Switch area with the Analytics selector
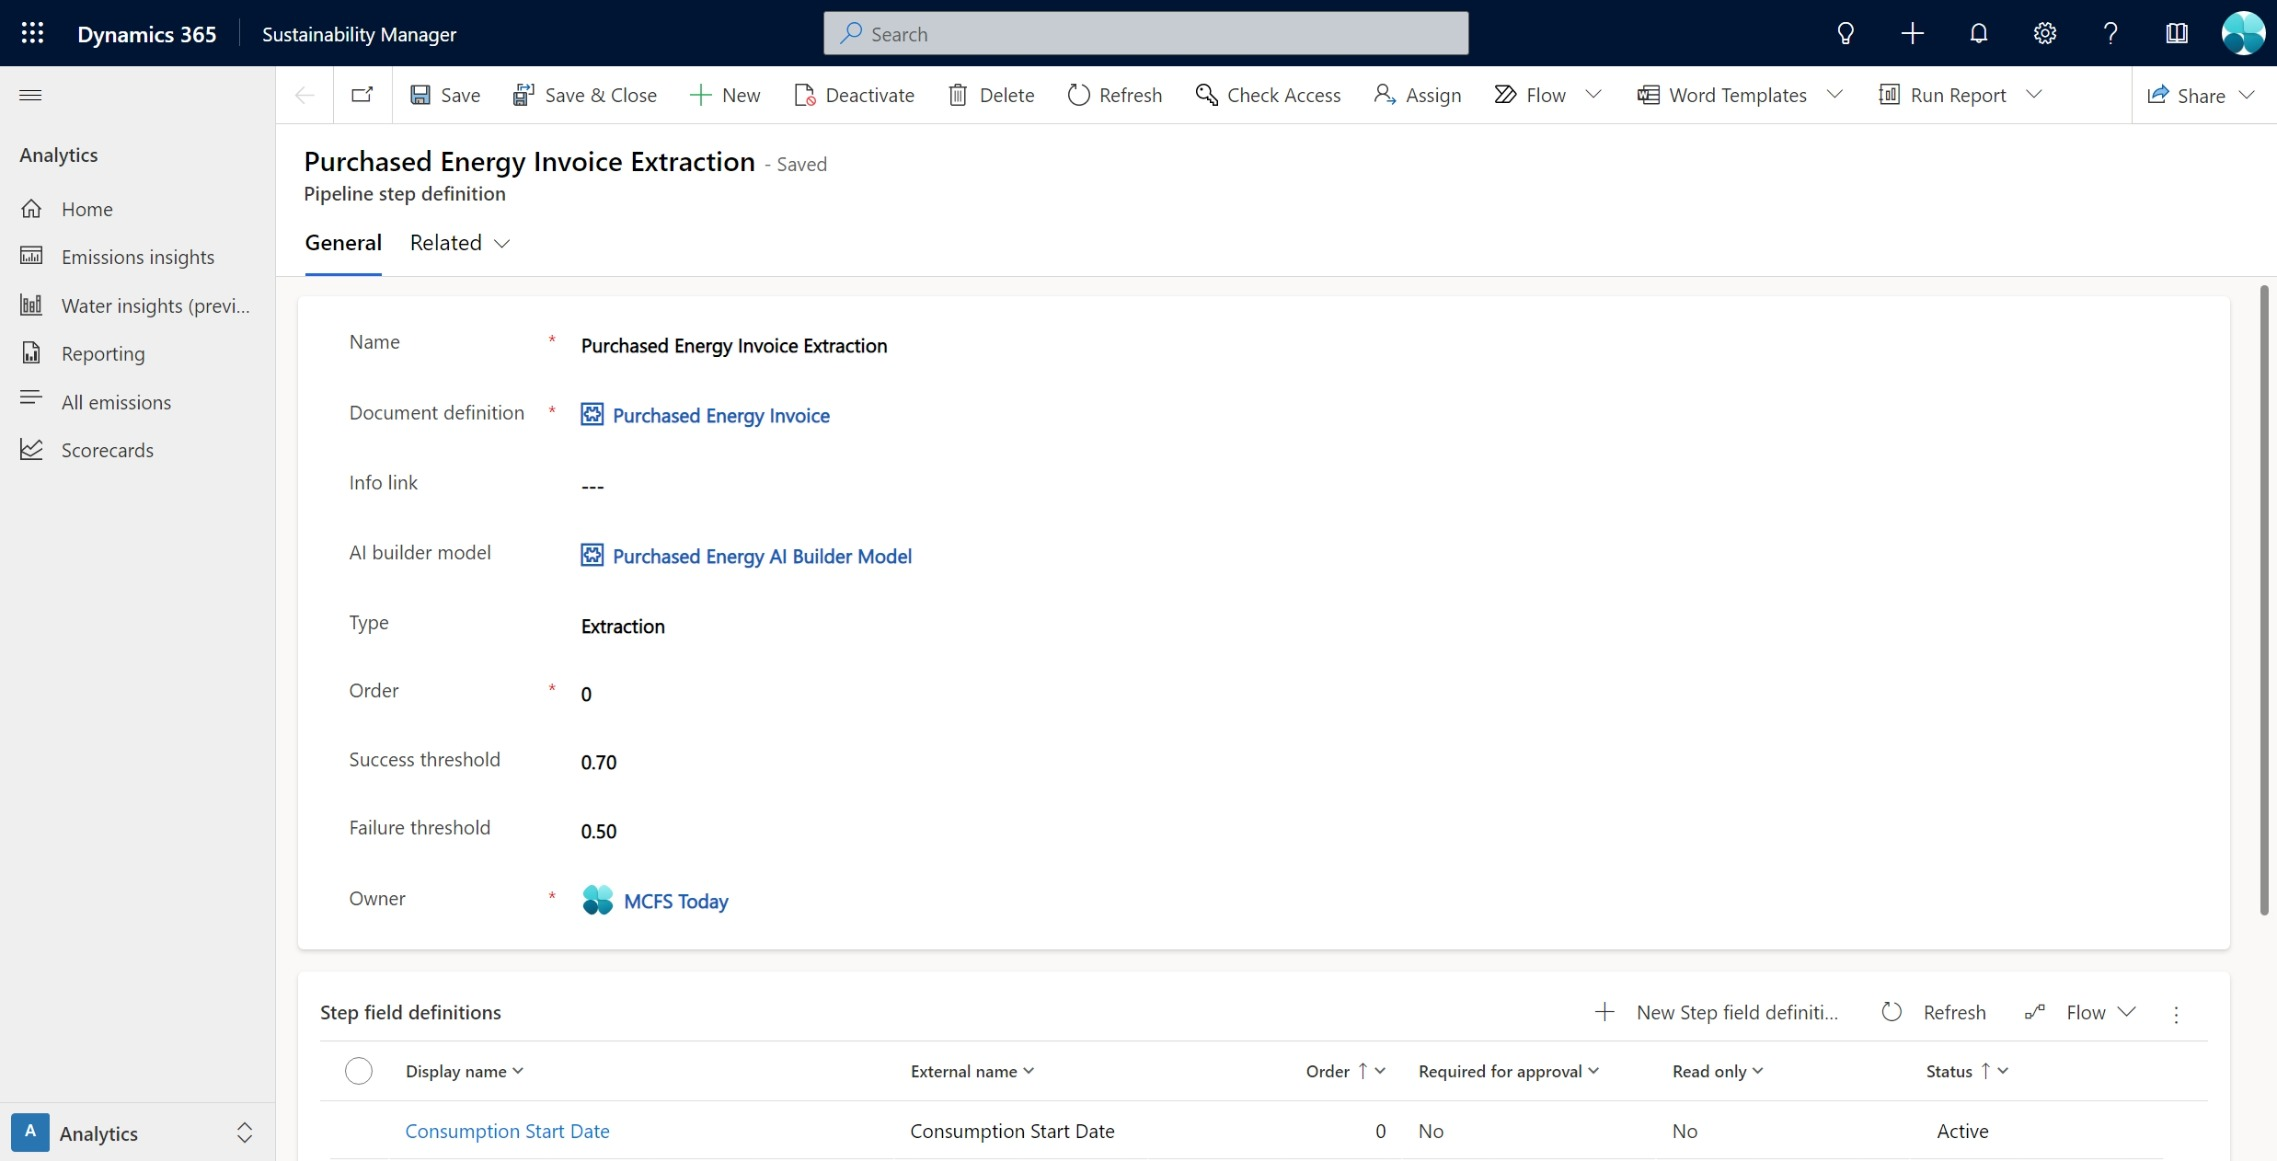This screenshot has height=1161, width=2277. click(135, 1133)
